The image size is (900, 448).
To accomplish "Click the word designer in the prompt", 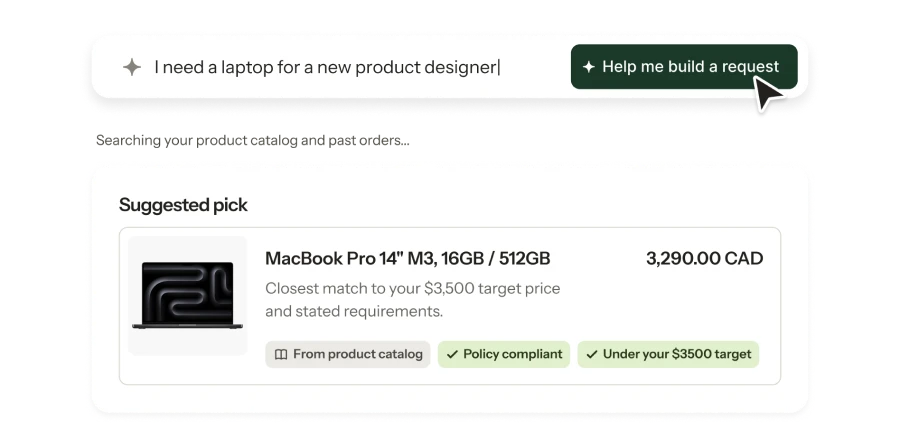I will [460, 68].
